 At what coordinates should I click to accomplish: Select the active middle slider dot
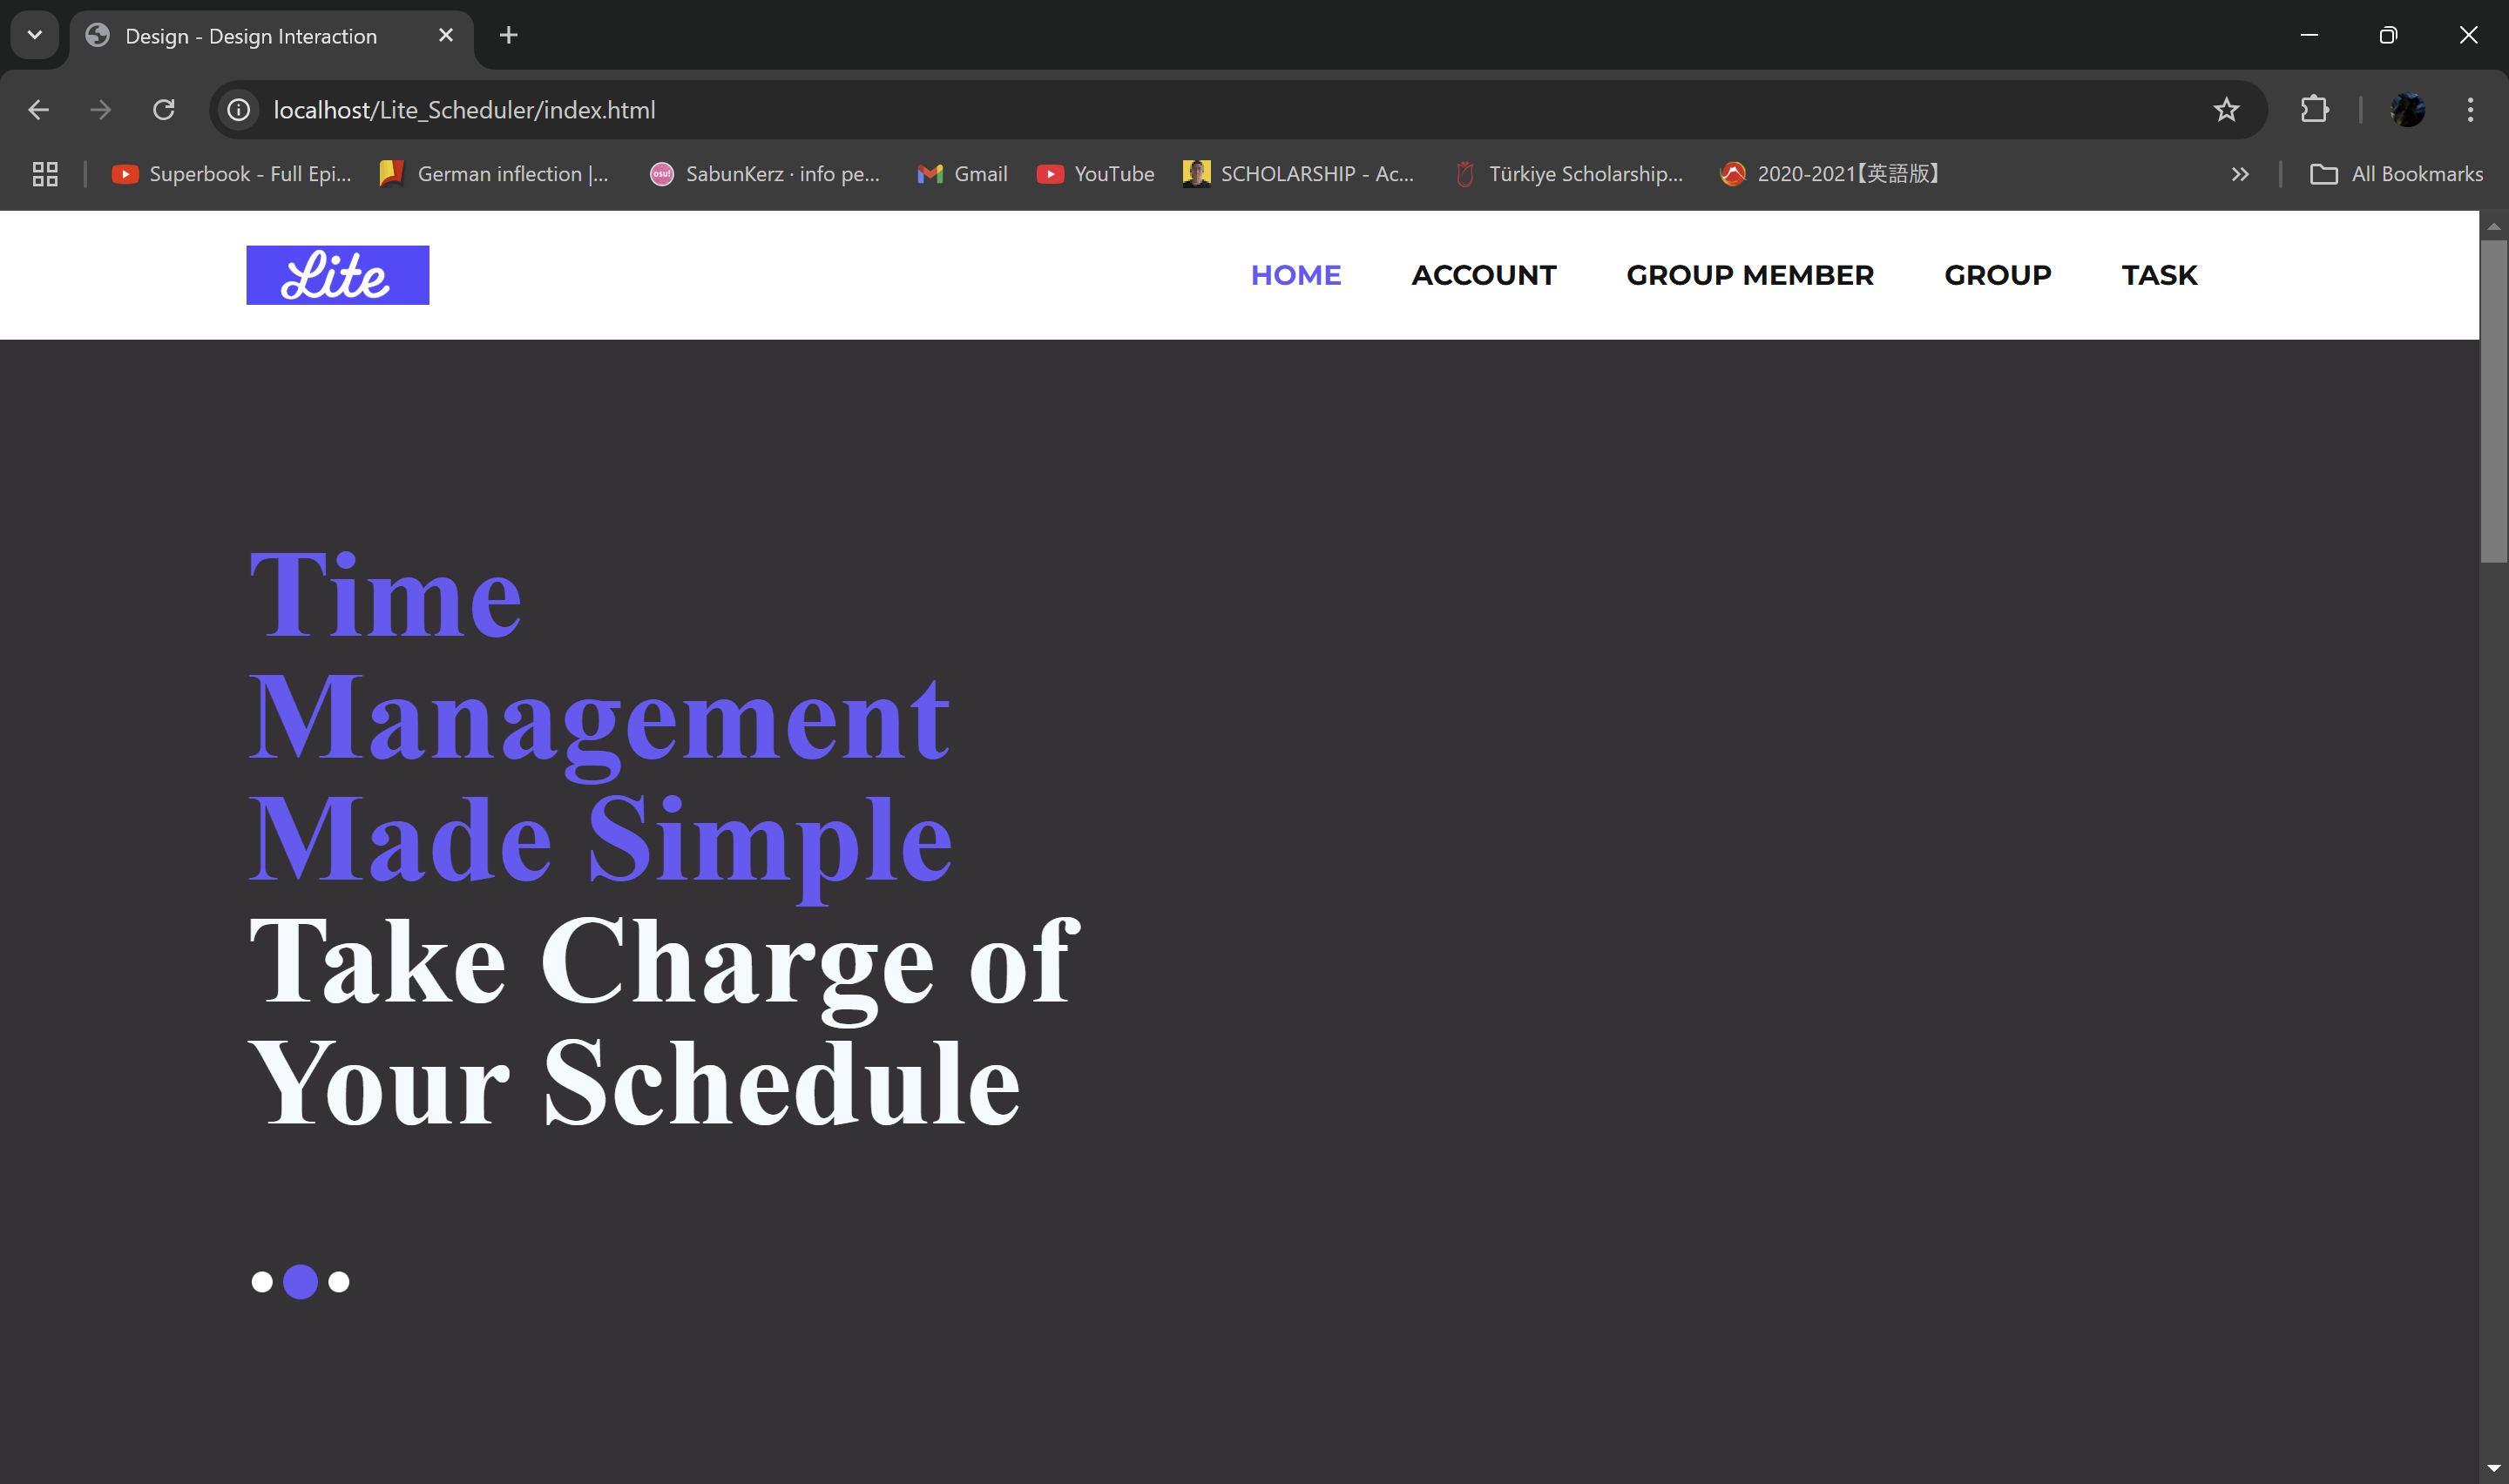point(300,1282)
